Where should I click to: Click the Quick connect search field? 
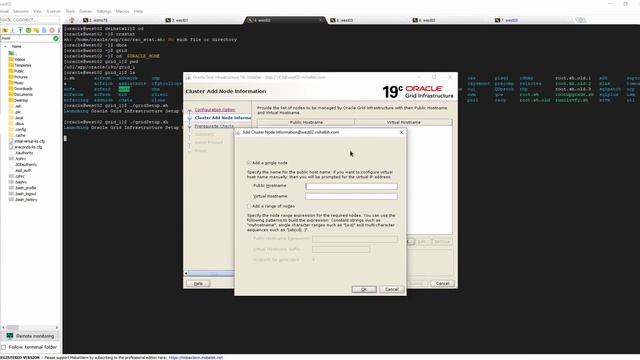(x=29, y=20)
